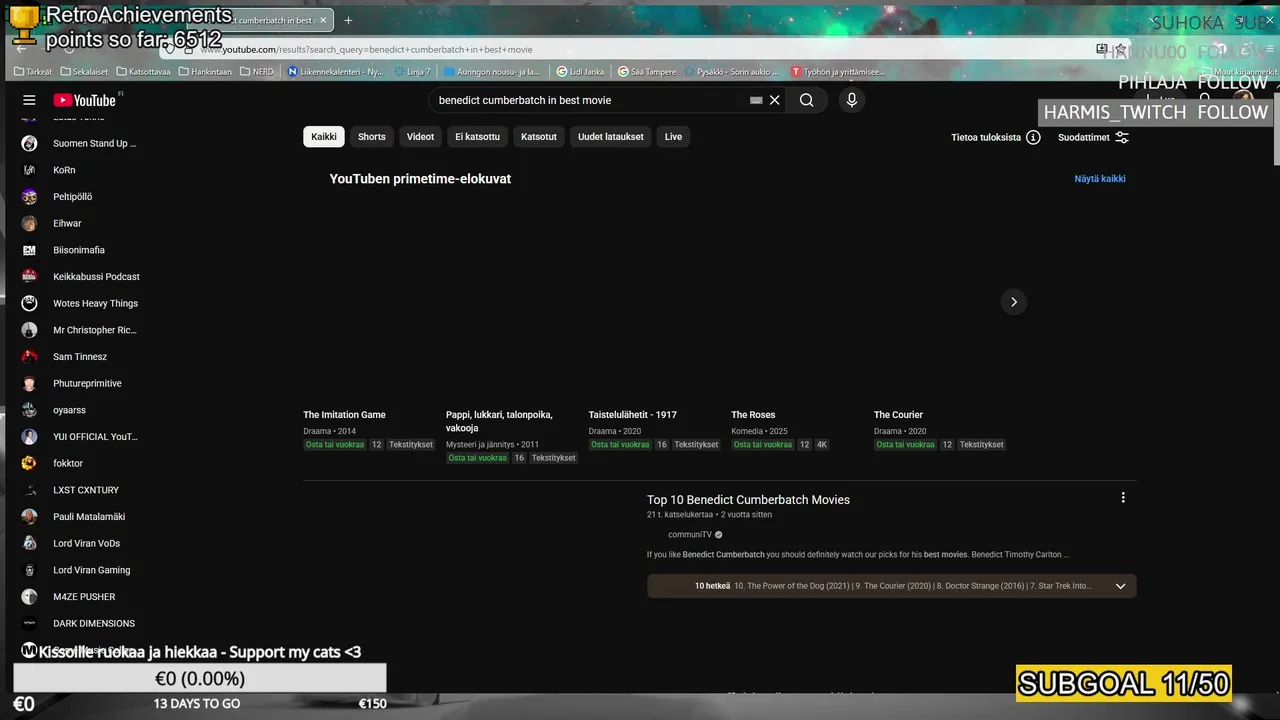Open the Sää Tampere bookmark
This screenshot has height=720, width=1280.
point(647,72)
